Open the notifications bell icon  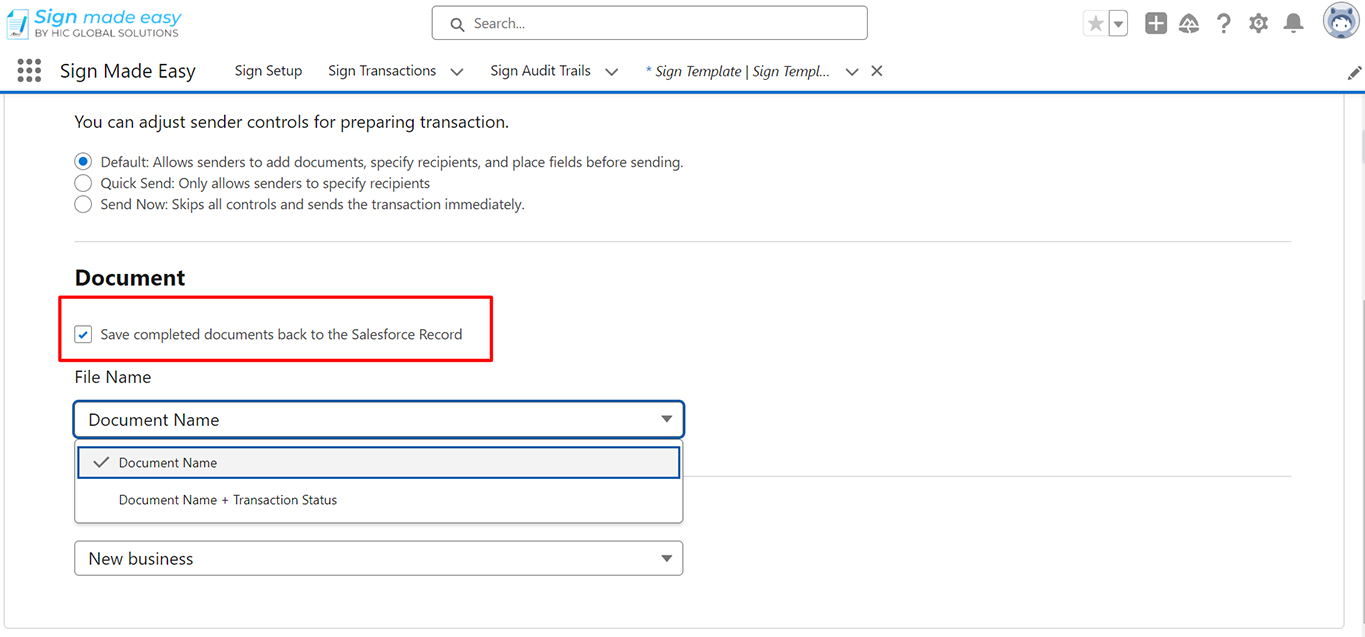[x=1294, y=24]
